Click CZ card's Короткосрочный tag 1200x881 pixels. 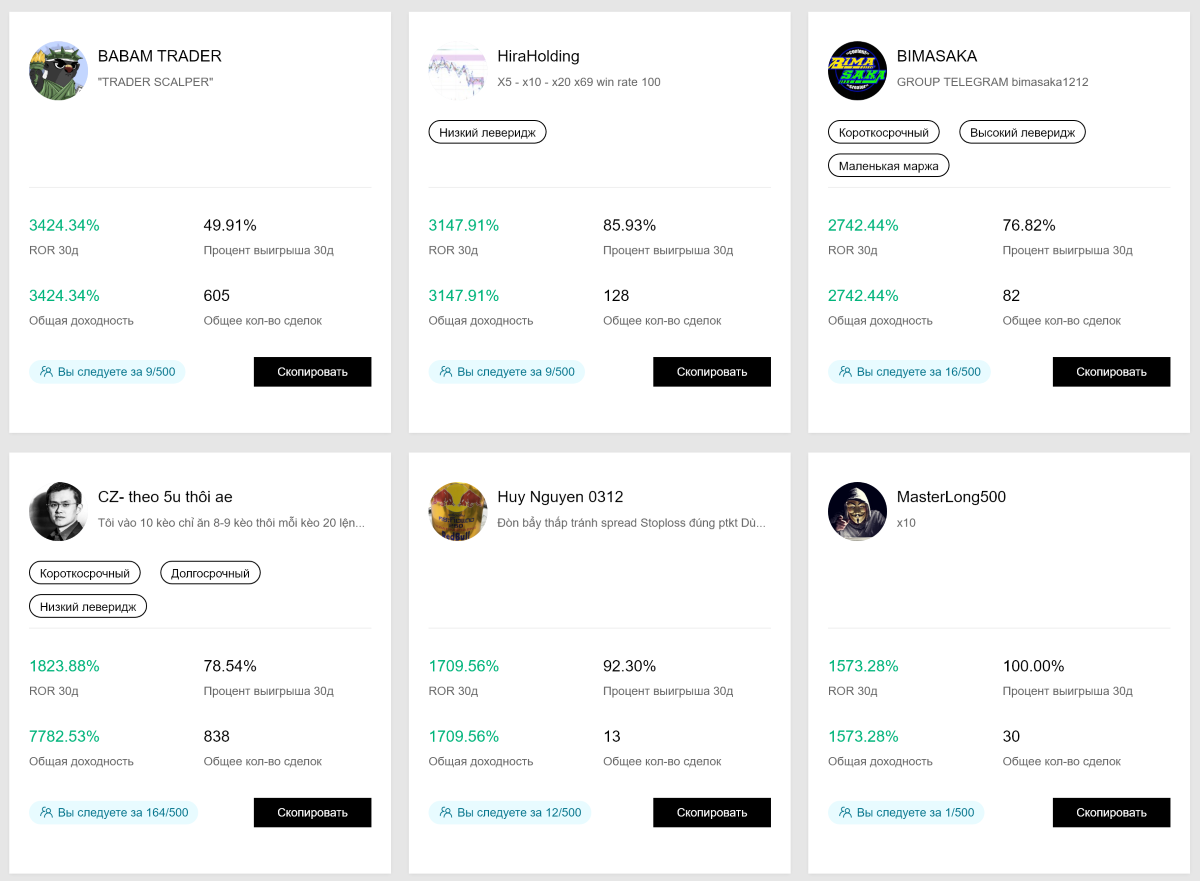(x=85, y=573)
